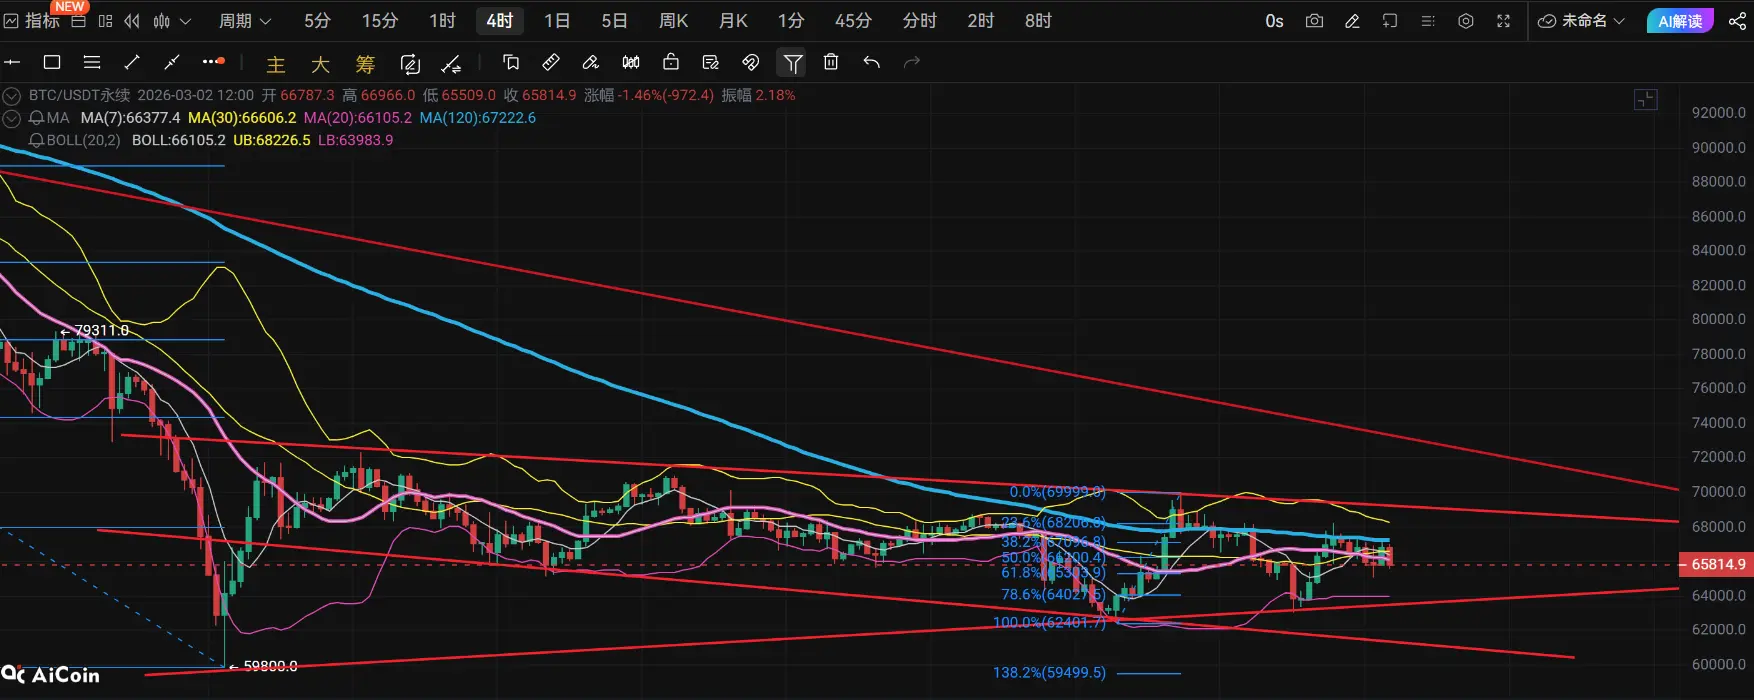
Task: Click the line-with-arrows swap icon
Action: pyautogui.click(x=452, y=64)
